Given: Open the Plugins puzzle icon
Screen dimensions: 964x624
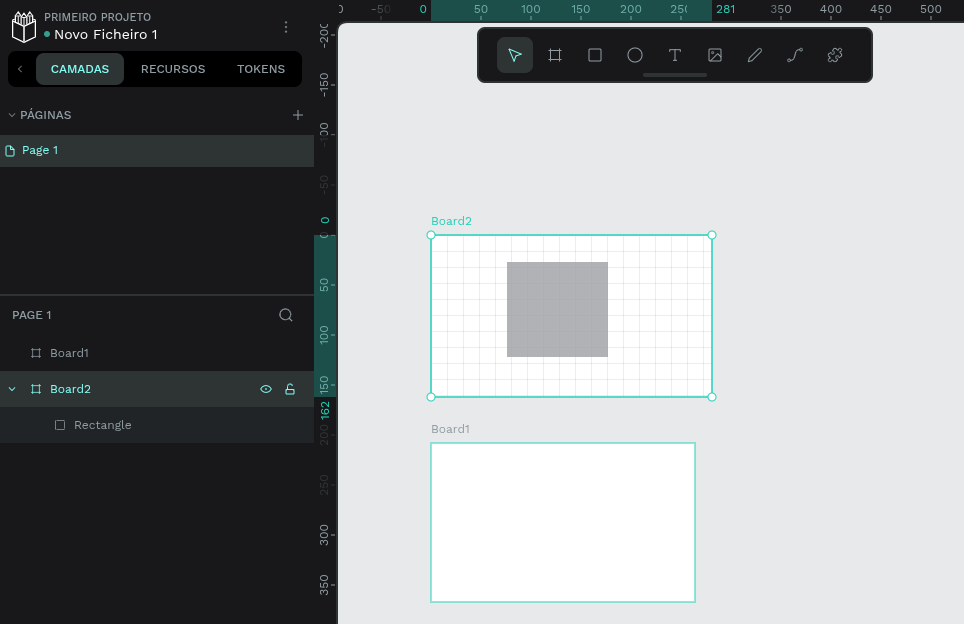Looking at the screenshot, I should [x=834, y=55].
